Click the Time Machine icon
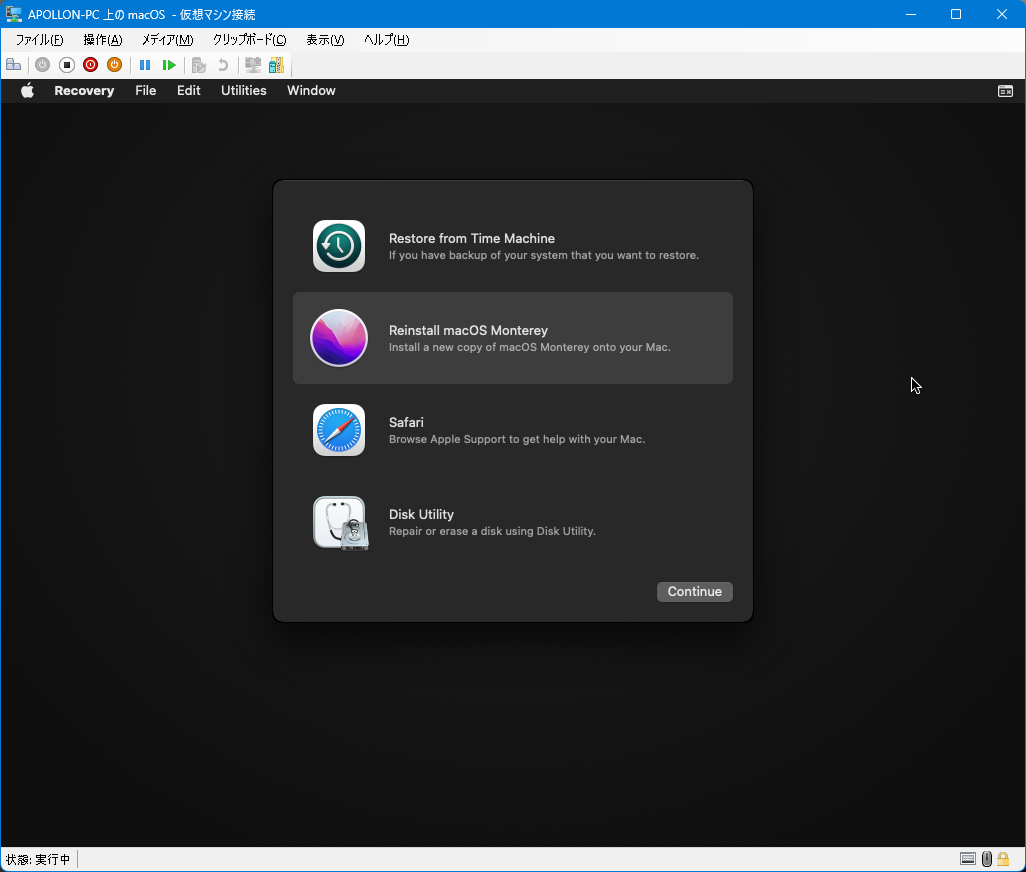 click(x=339, y=246)
